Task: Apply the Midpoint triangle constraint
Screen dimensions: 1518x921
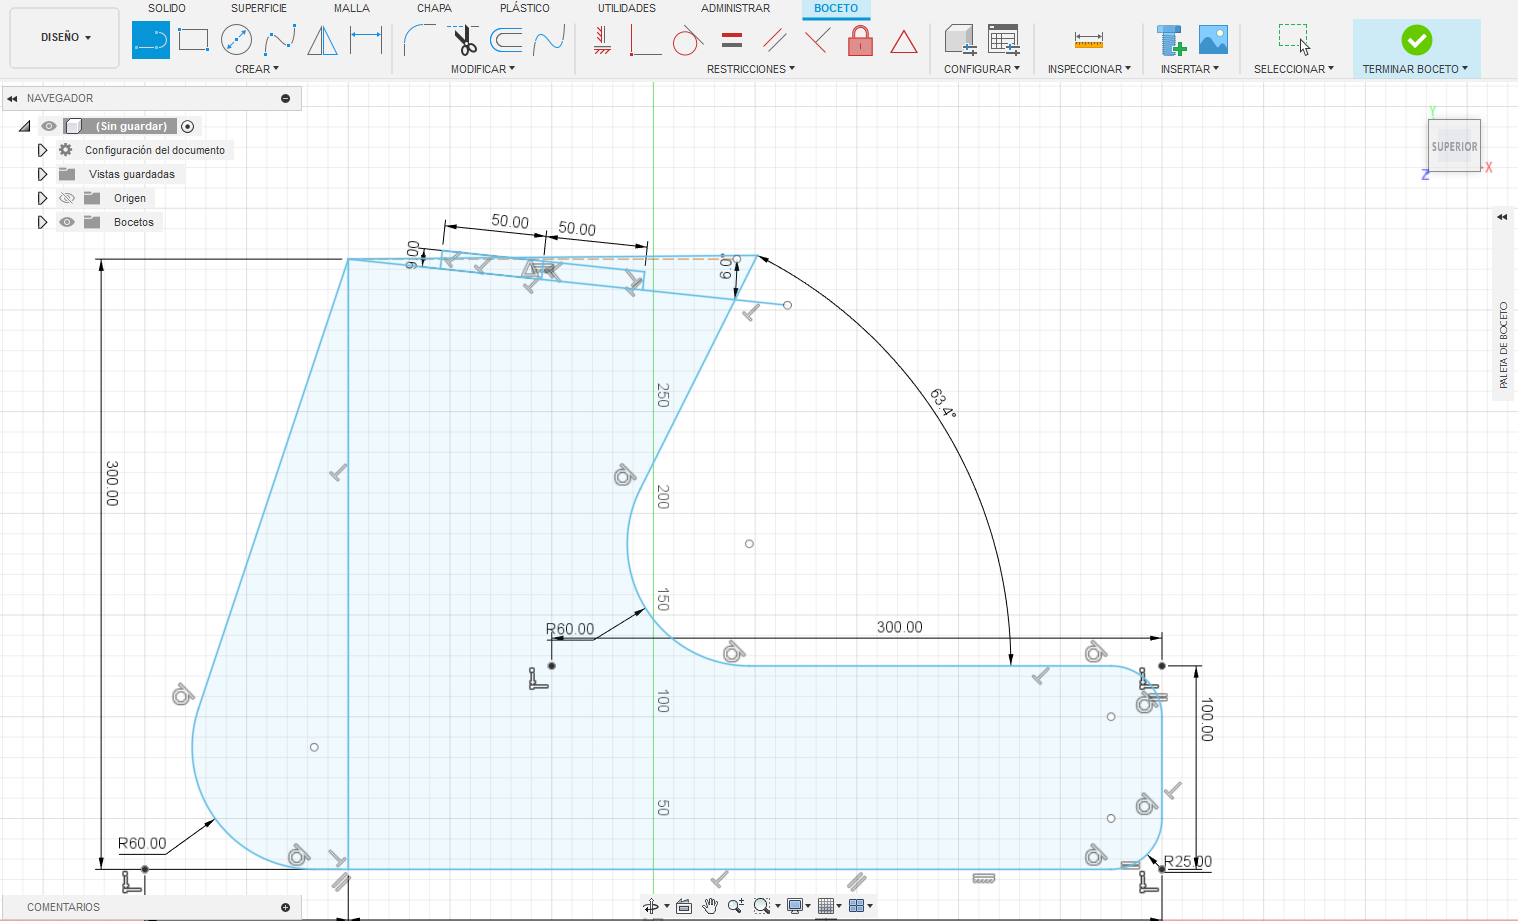Action: coord(904,41)
